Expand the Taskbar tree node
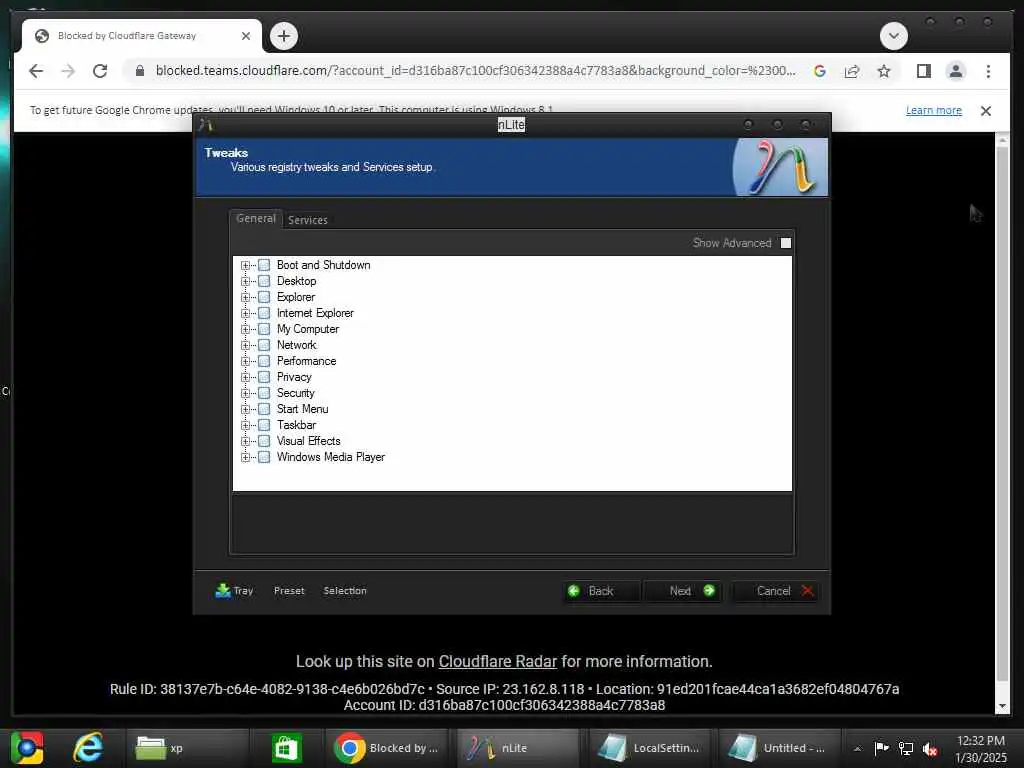Viewport: 1024px width, 768px height. [x=245, y=425]
